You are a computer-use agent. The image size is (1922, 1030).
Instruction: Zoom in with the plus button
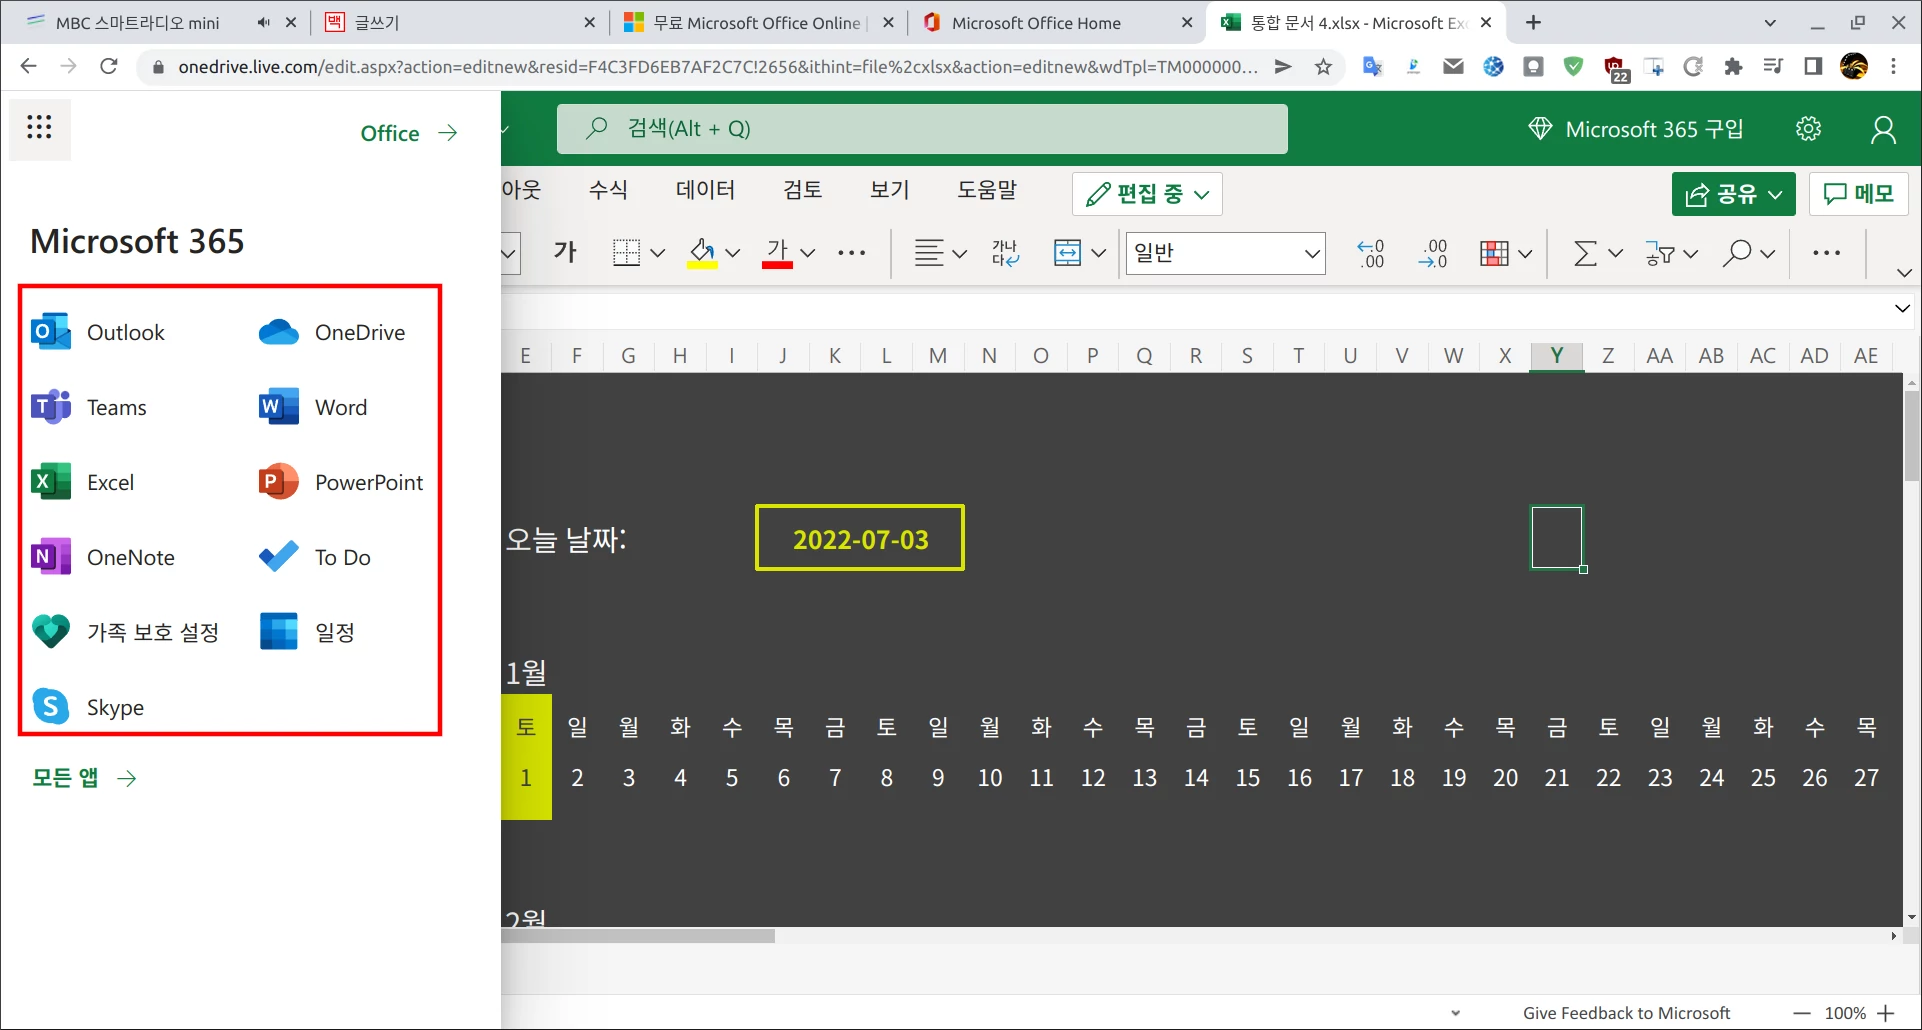(1886, 1013)
